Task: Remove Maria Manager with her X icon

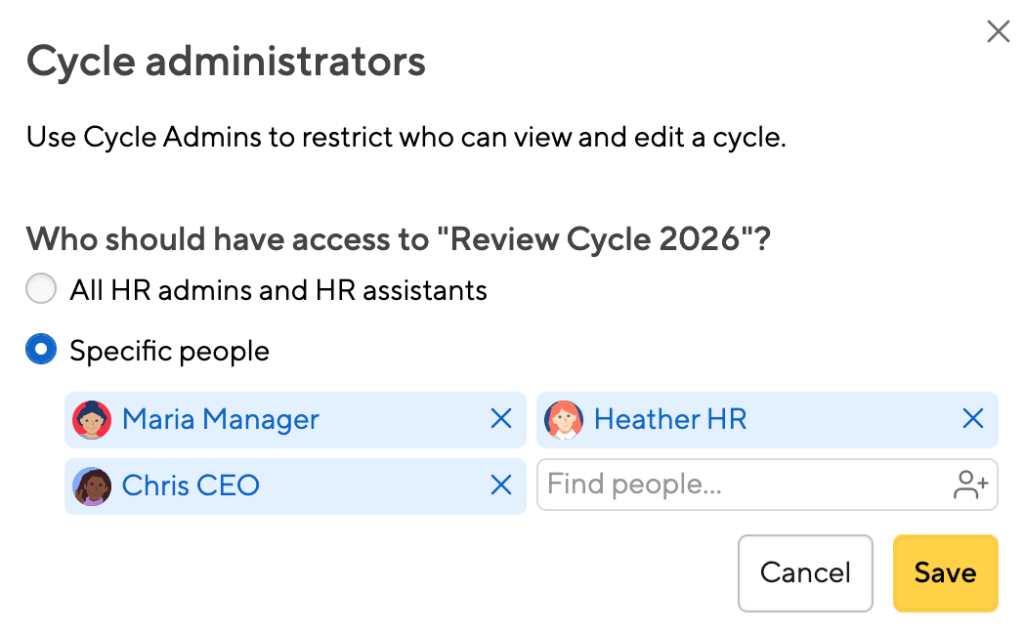Action: (501, 419)
